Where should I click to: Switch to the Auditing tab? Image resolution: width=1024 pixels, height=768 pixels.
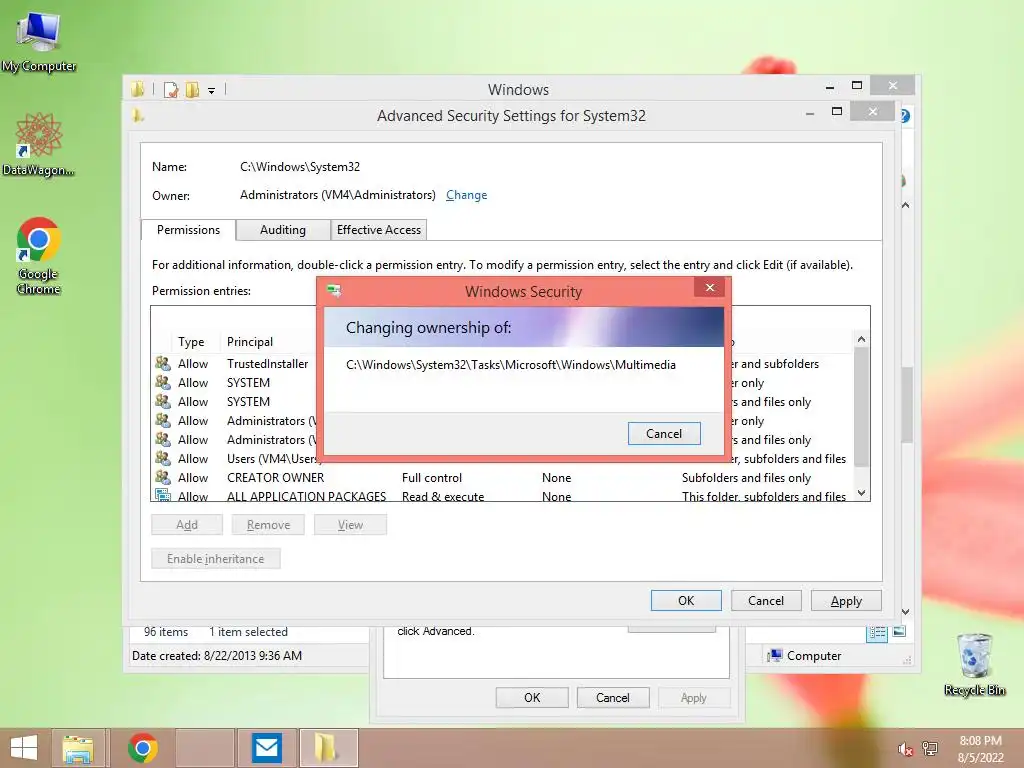tap(283, 230)
